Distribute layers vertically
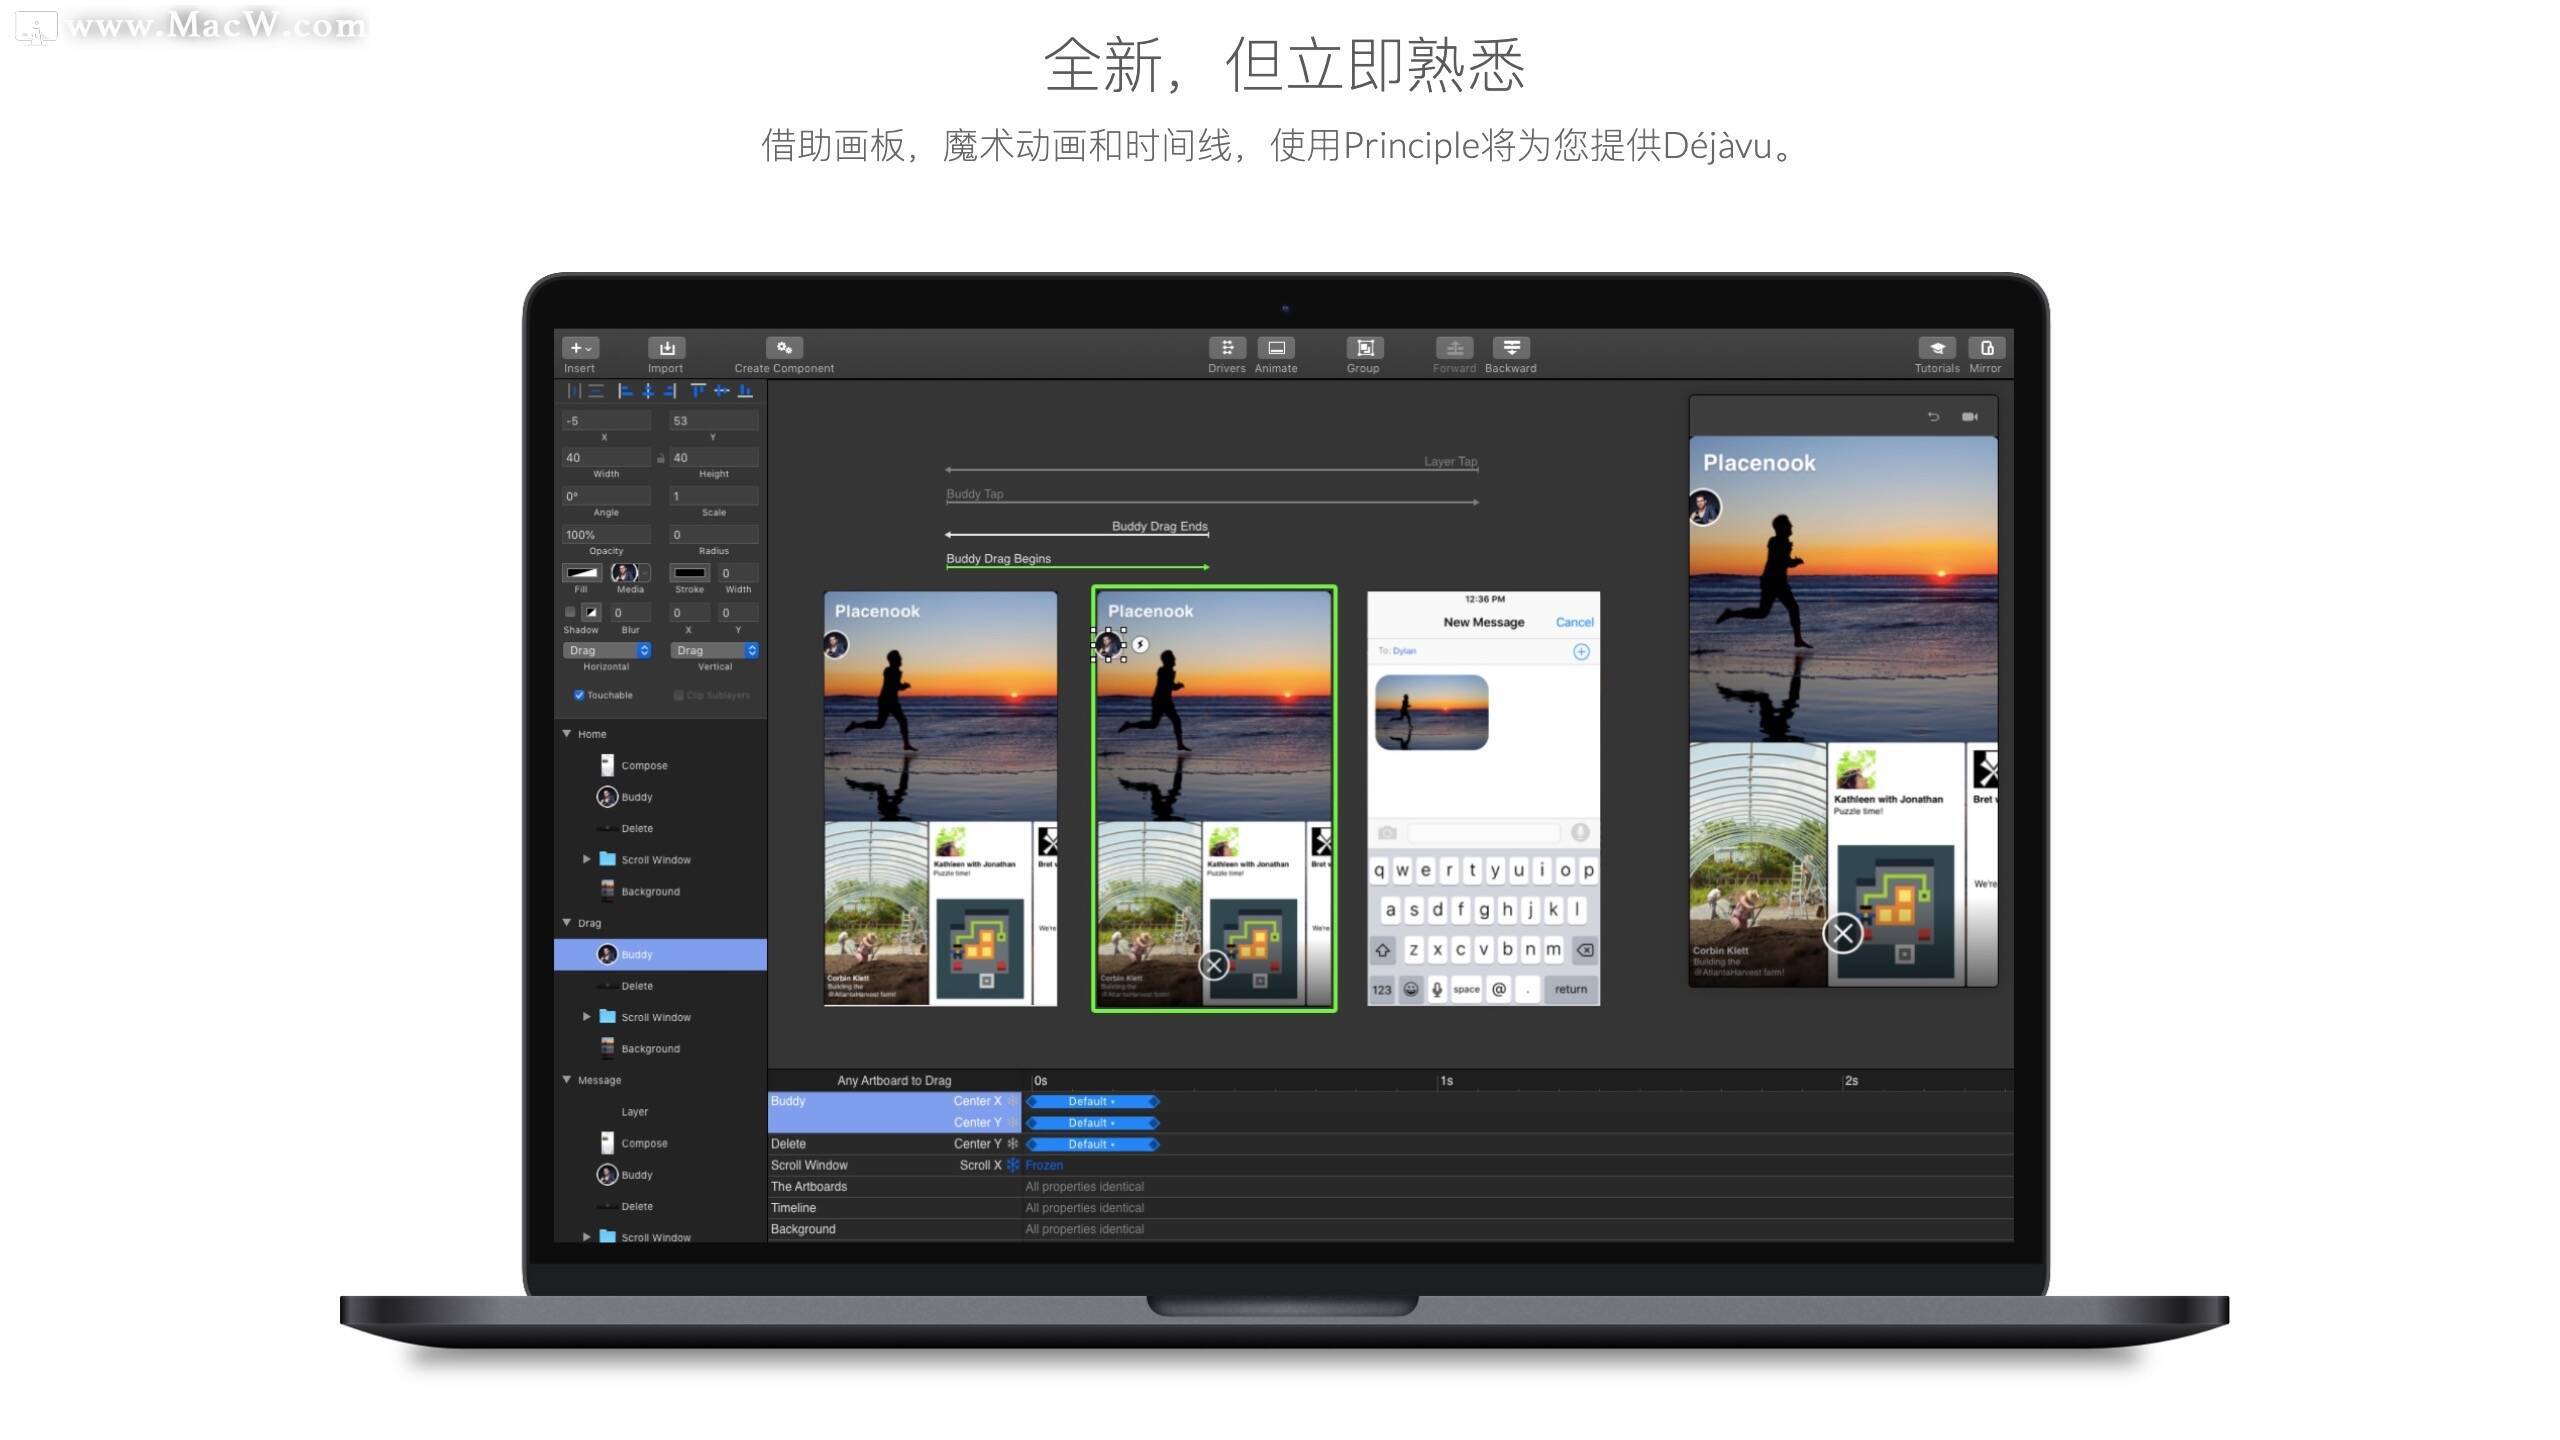 pyautogui.click(x=596, y=391)
